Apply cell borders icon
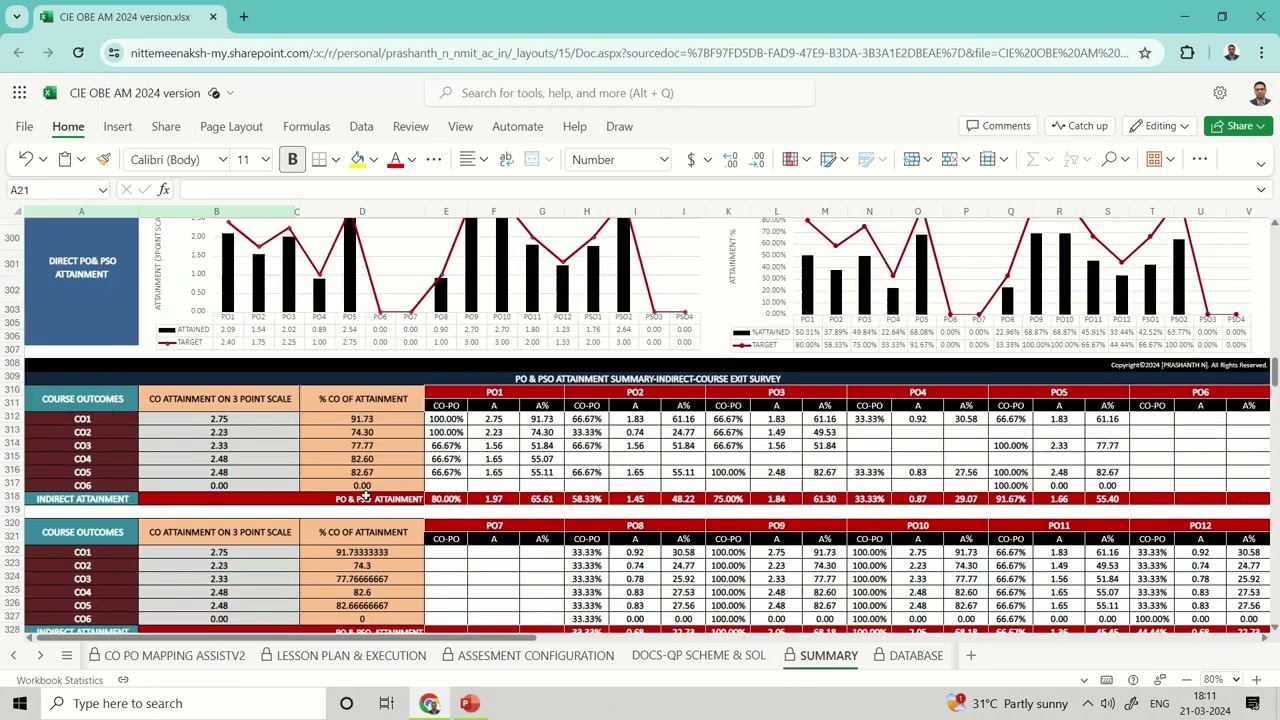1280x720 pixels. pyautogui.click(x=319, y=159)
